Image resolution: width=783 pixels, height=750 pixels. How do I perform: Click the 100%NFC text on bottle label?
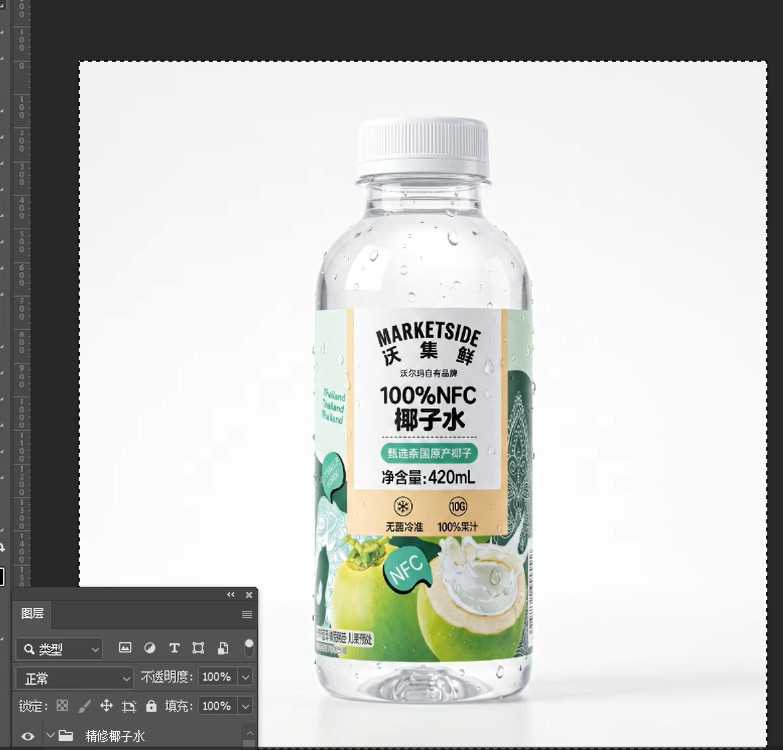tap(428, 395)
